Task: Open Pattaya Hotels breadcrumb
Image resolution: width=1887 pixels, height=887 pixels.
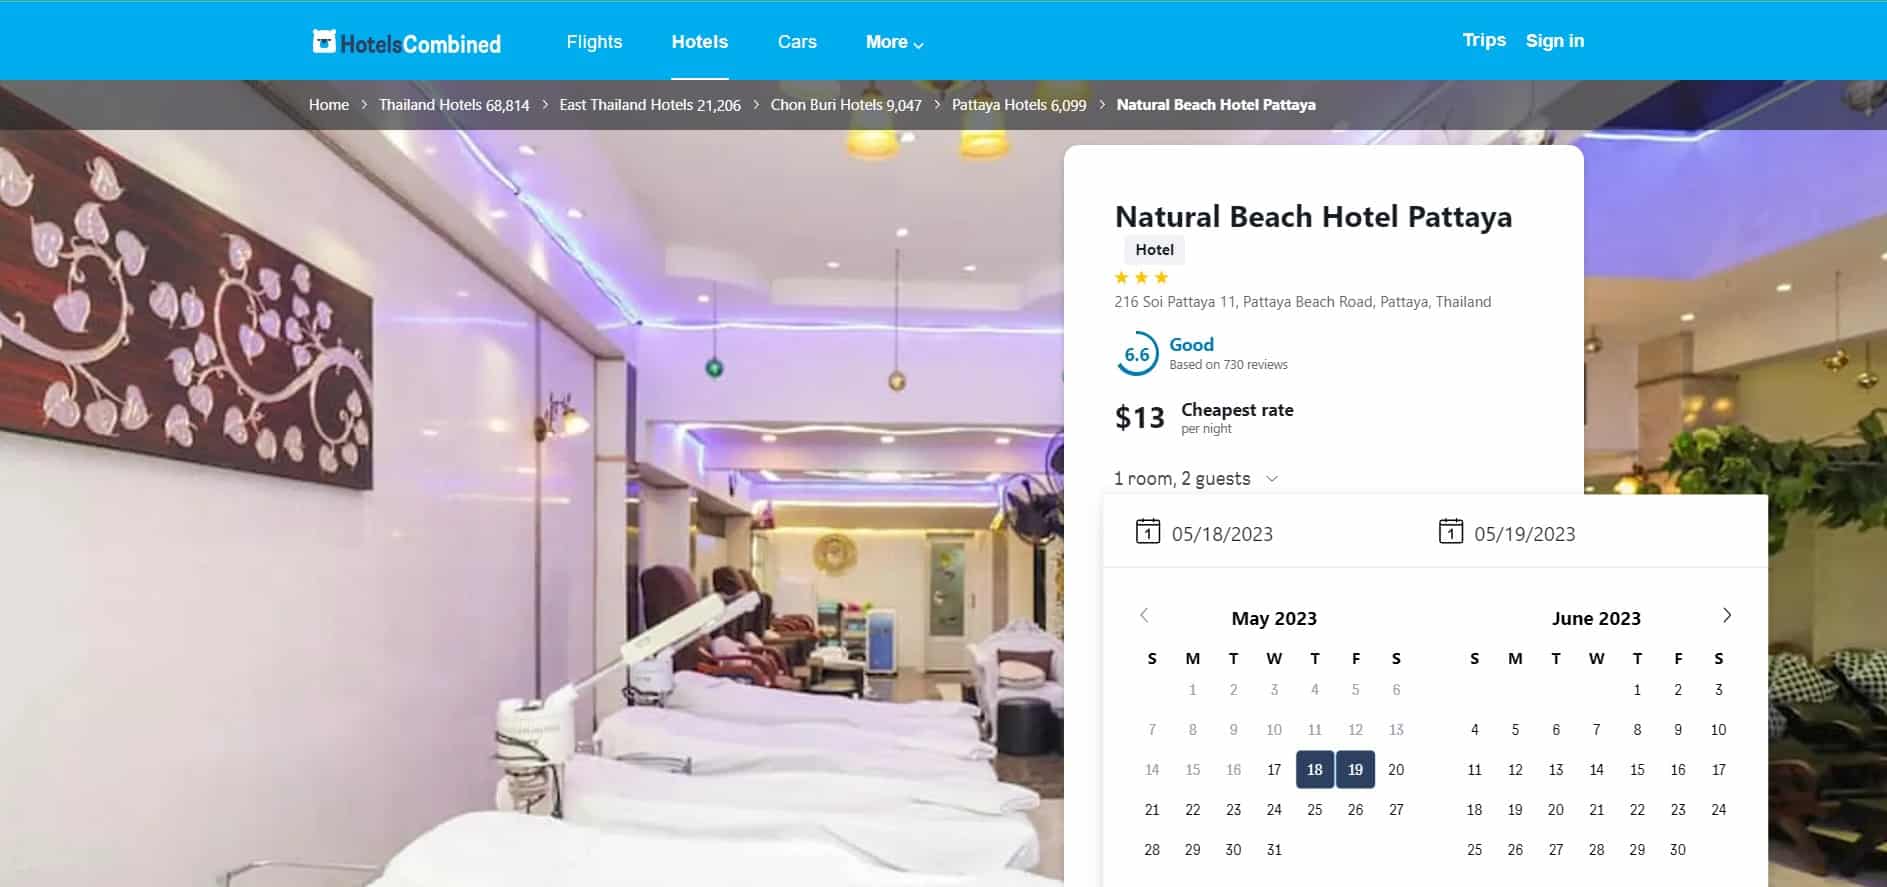Action: 1019,105
